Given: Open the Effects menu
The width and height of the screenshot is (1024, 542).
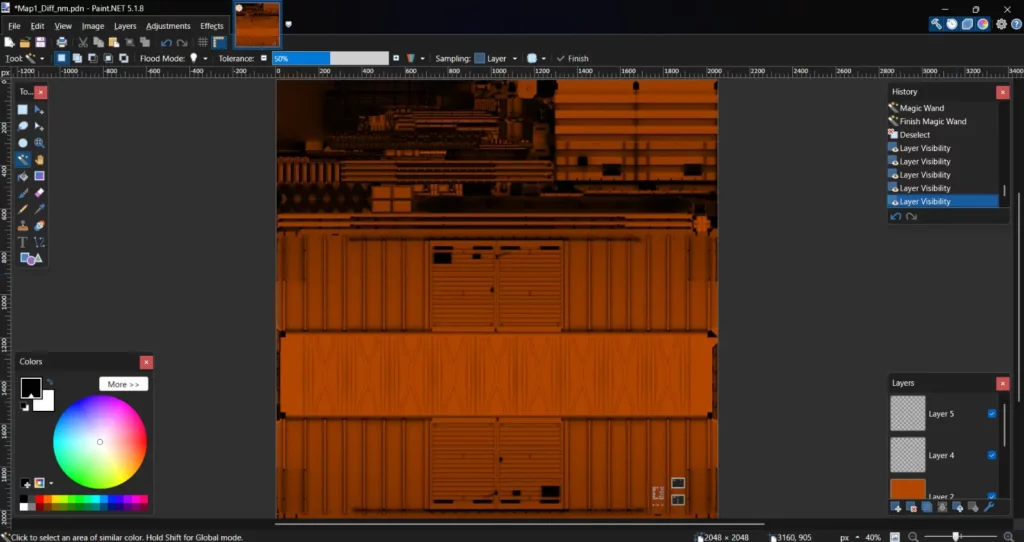Looking at the screenshot, I should pos(212,26).
